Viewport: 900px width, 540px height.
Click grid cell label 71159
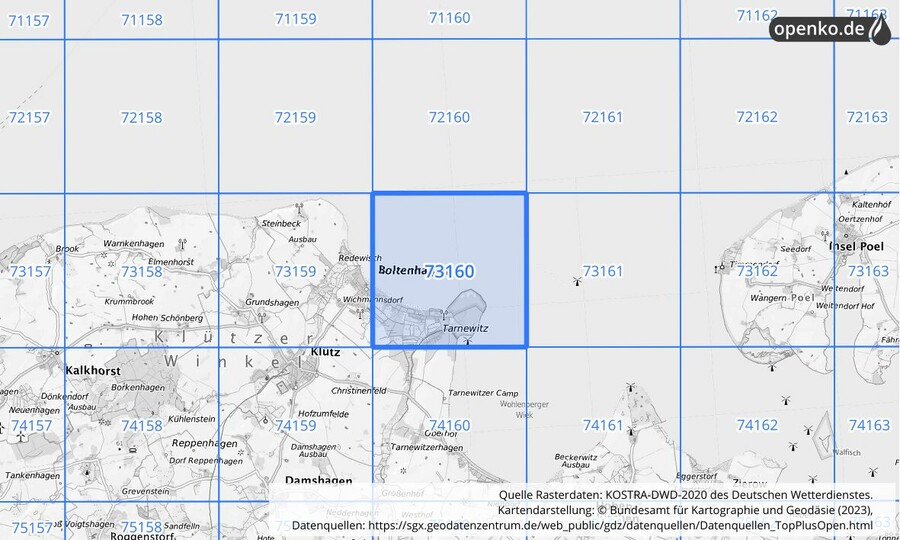click(296, 19)
